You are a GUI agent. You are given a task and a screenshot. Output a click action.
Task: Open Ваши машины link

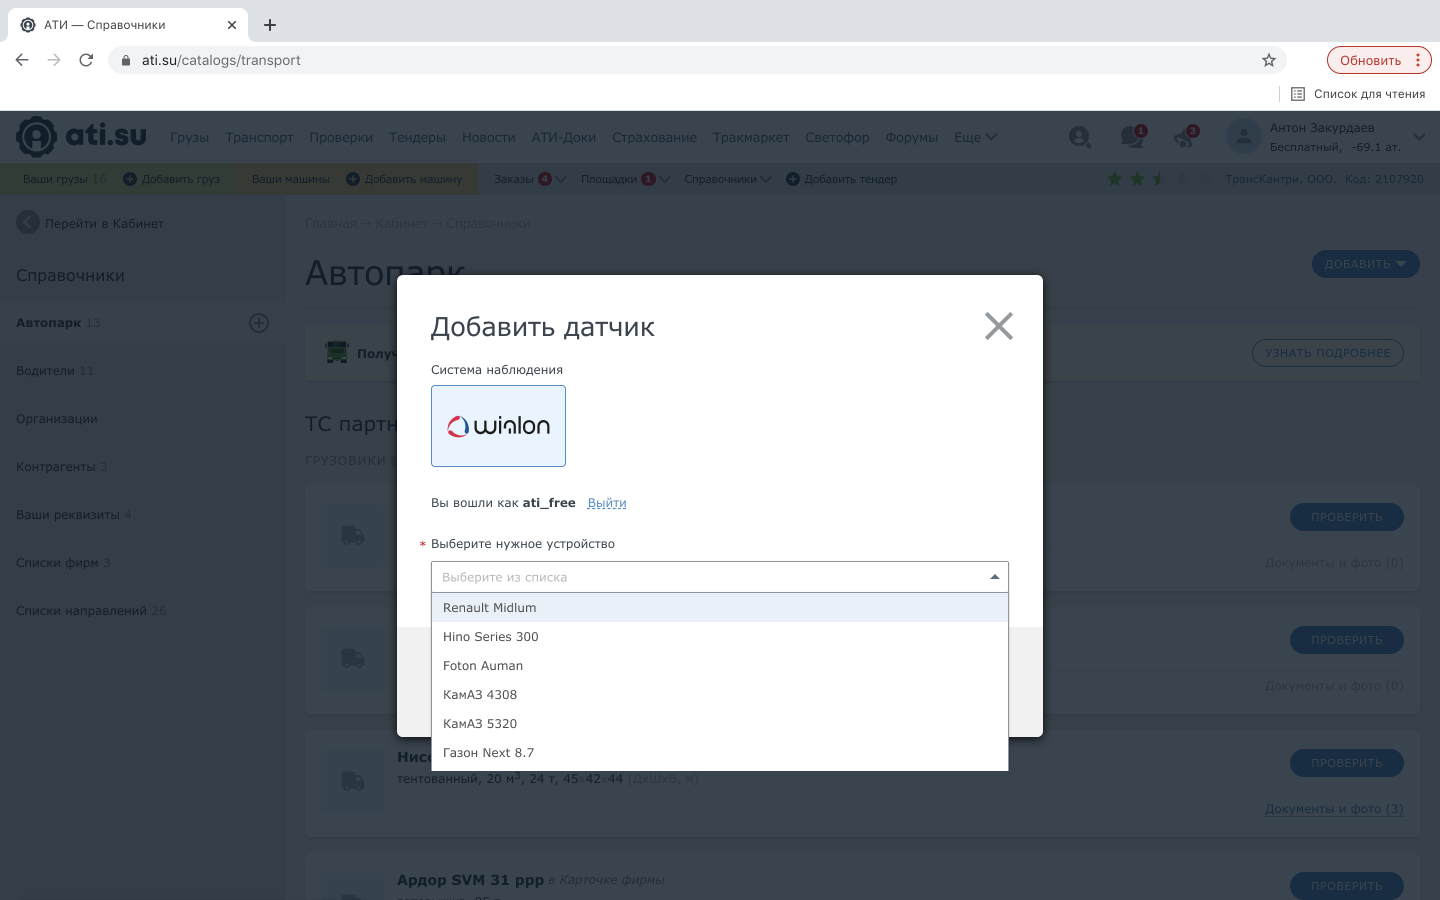(290, 179)
